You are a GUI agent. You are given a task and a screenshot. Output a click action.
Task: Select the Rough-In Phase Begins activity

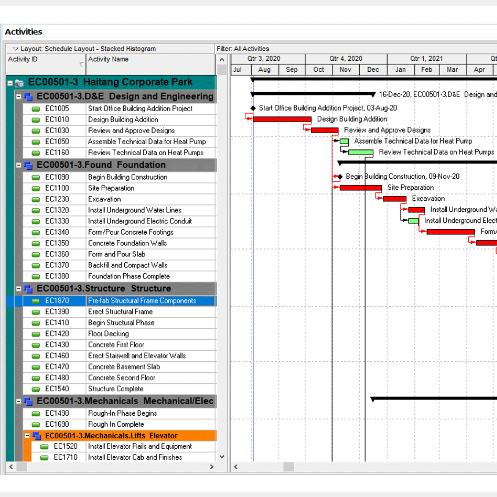[x=119, y=413]
